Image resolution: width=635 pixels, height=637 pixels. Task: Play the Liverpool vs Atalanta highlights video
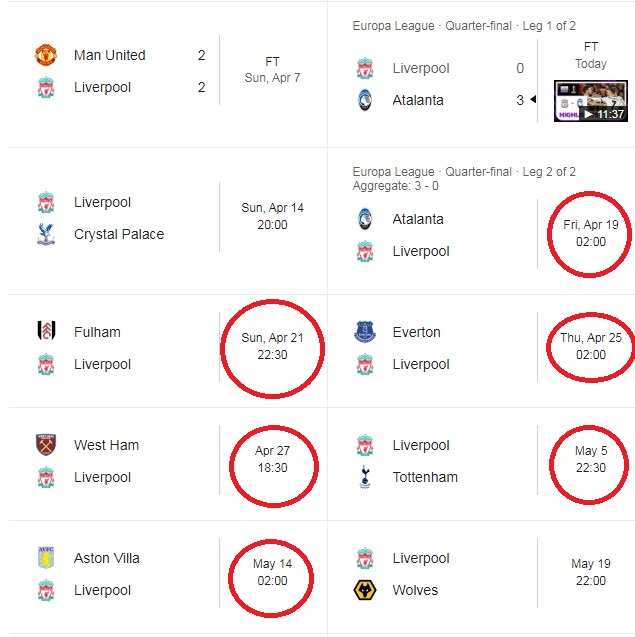591,101
